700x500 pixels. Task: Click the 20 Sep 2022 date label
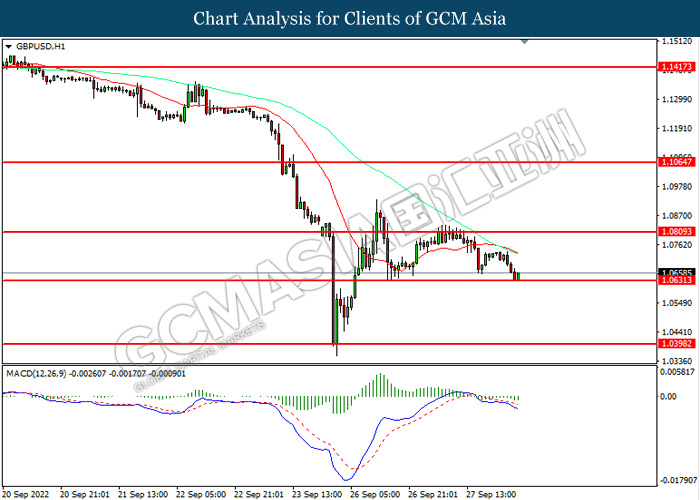point(26,495)
